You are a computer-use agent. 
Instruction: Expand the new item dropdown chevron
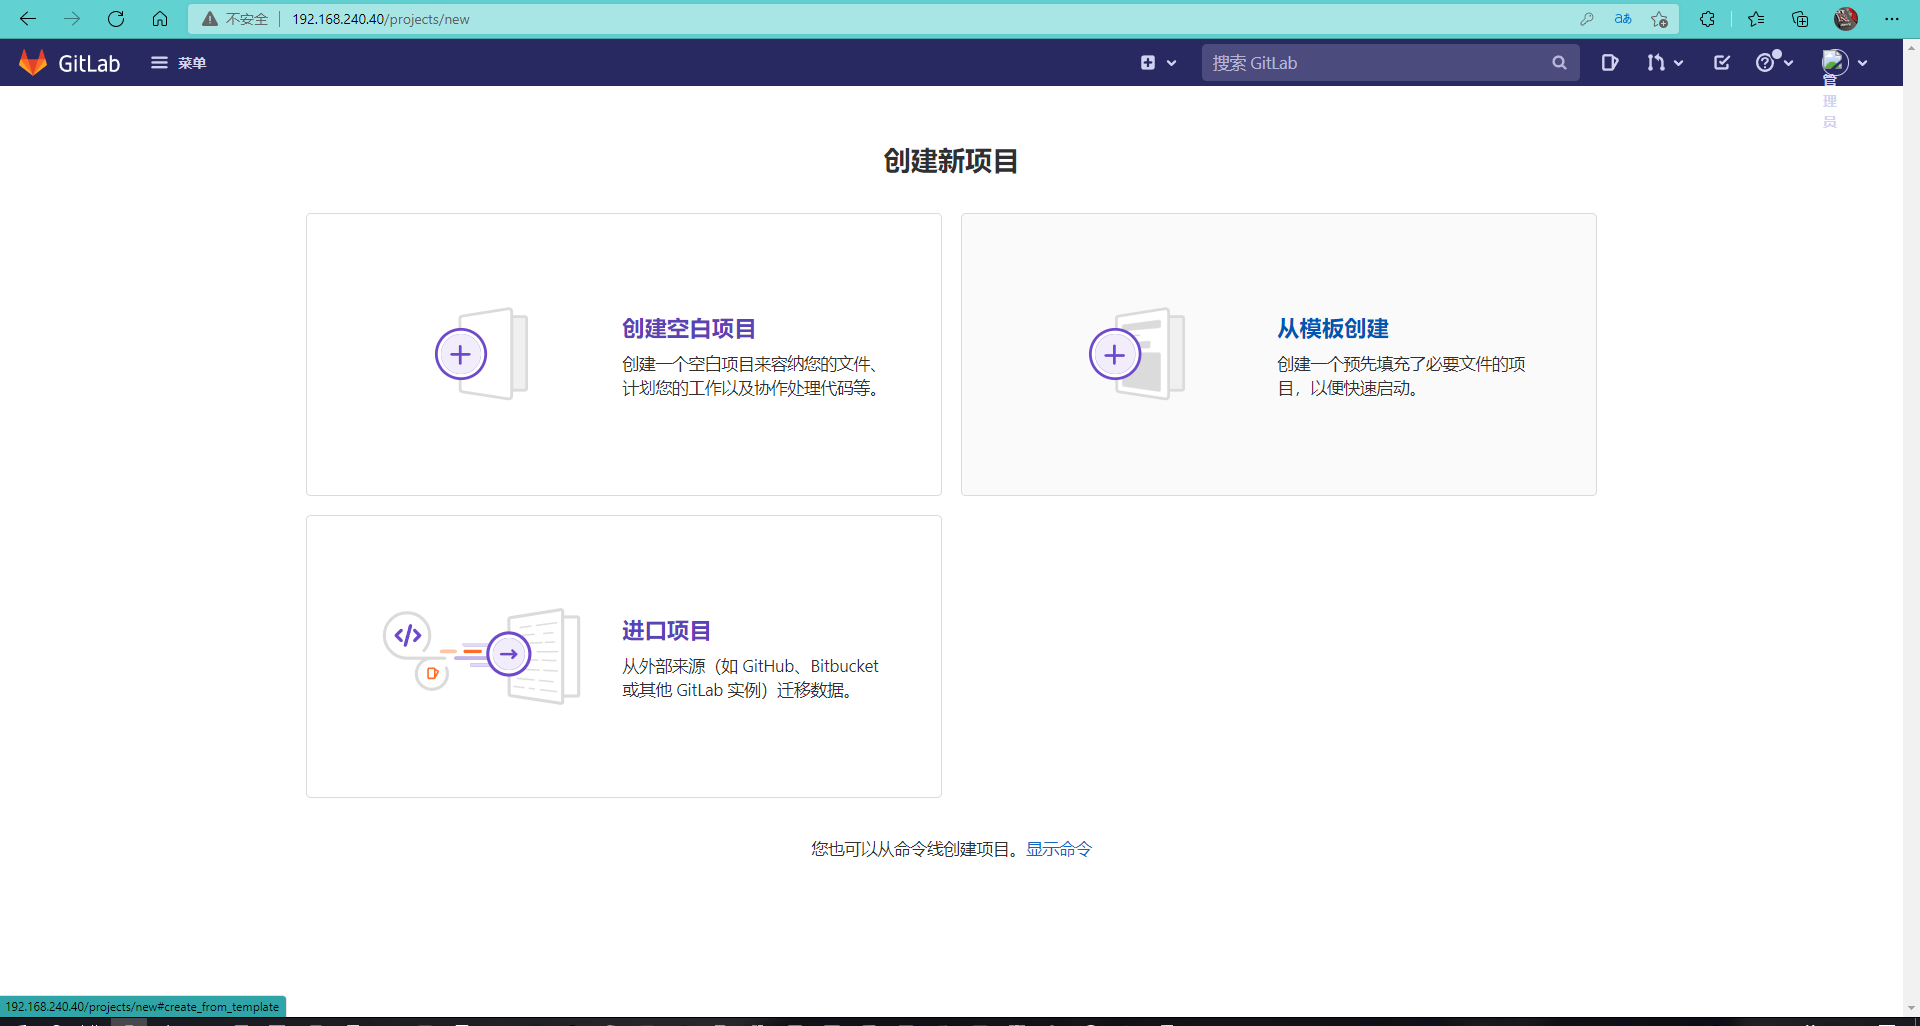tap(1171, 62)
